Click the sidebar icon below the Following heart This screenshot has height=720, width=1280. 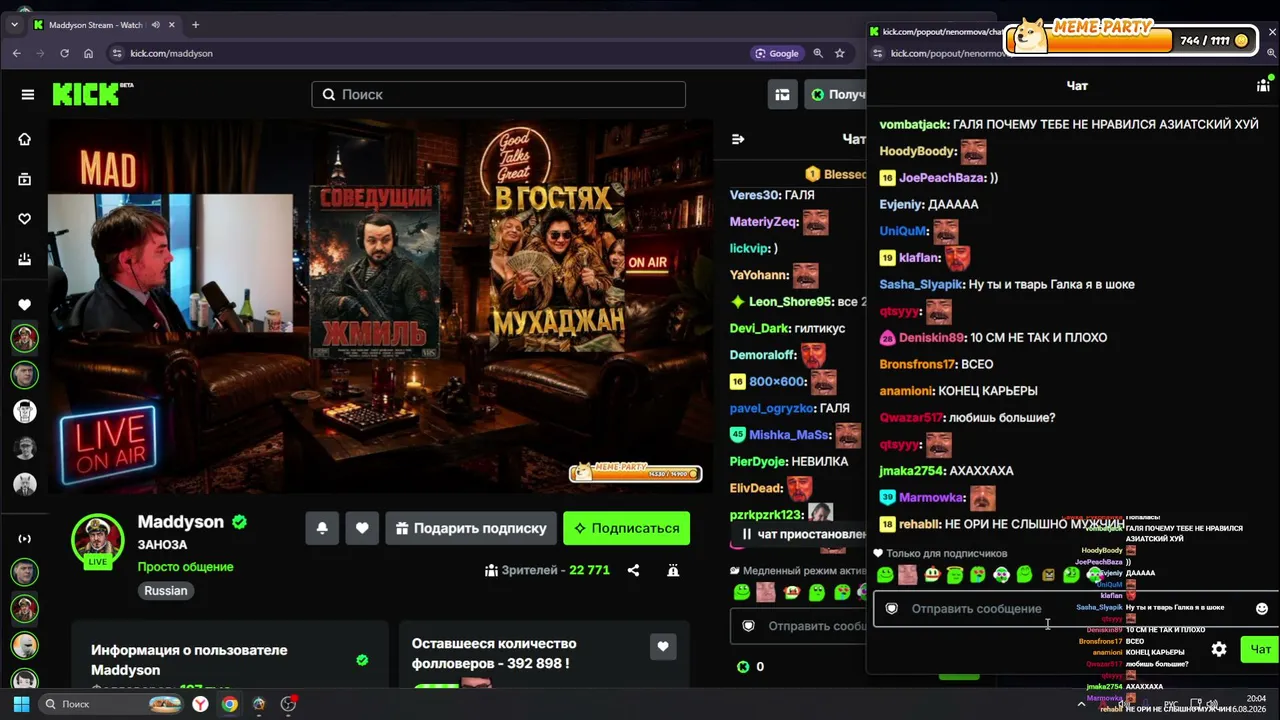coord(25,259)
